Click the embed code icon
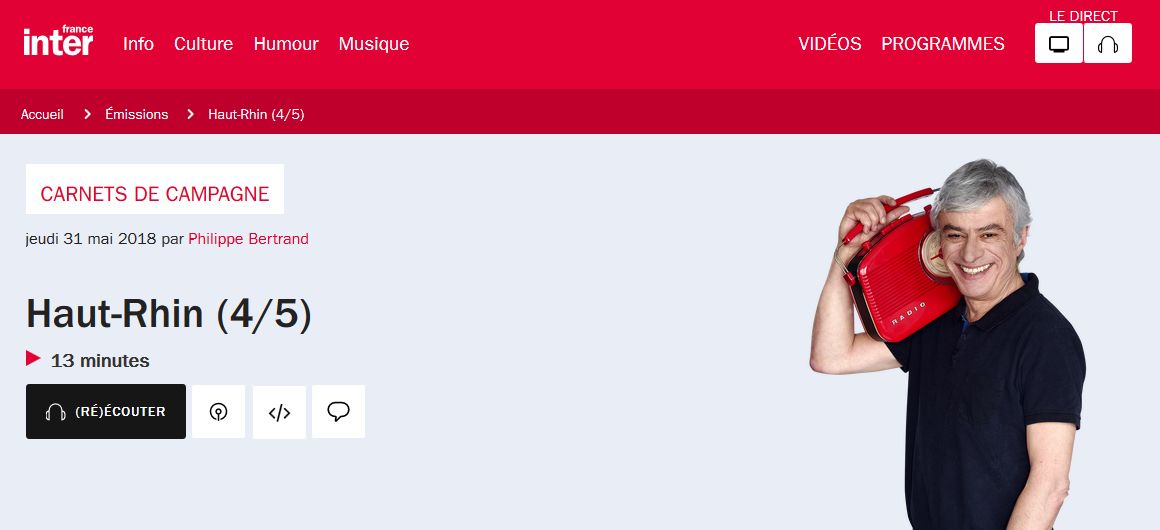 tap(279, 412)
